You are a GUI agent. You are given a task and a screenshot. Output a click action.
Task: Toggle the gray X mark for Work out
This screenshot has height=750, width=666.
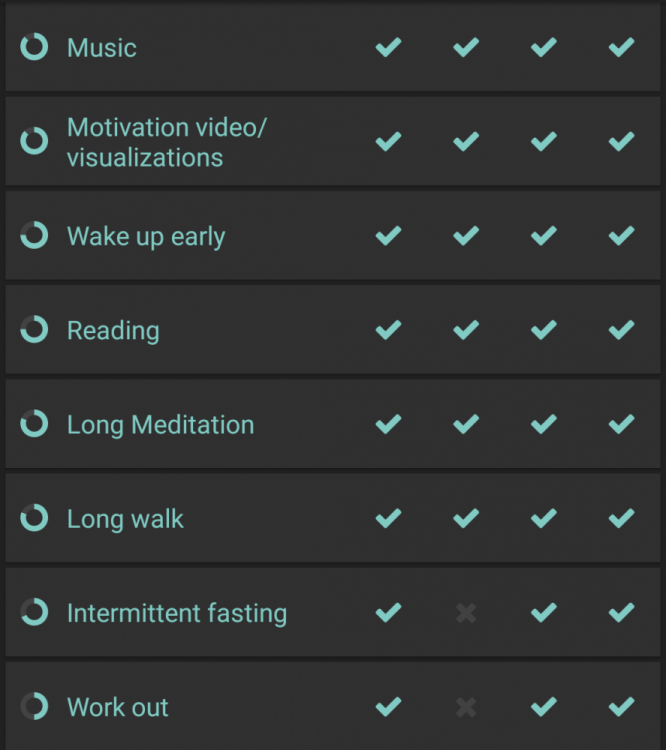click(466, 707)
